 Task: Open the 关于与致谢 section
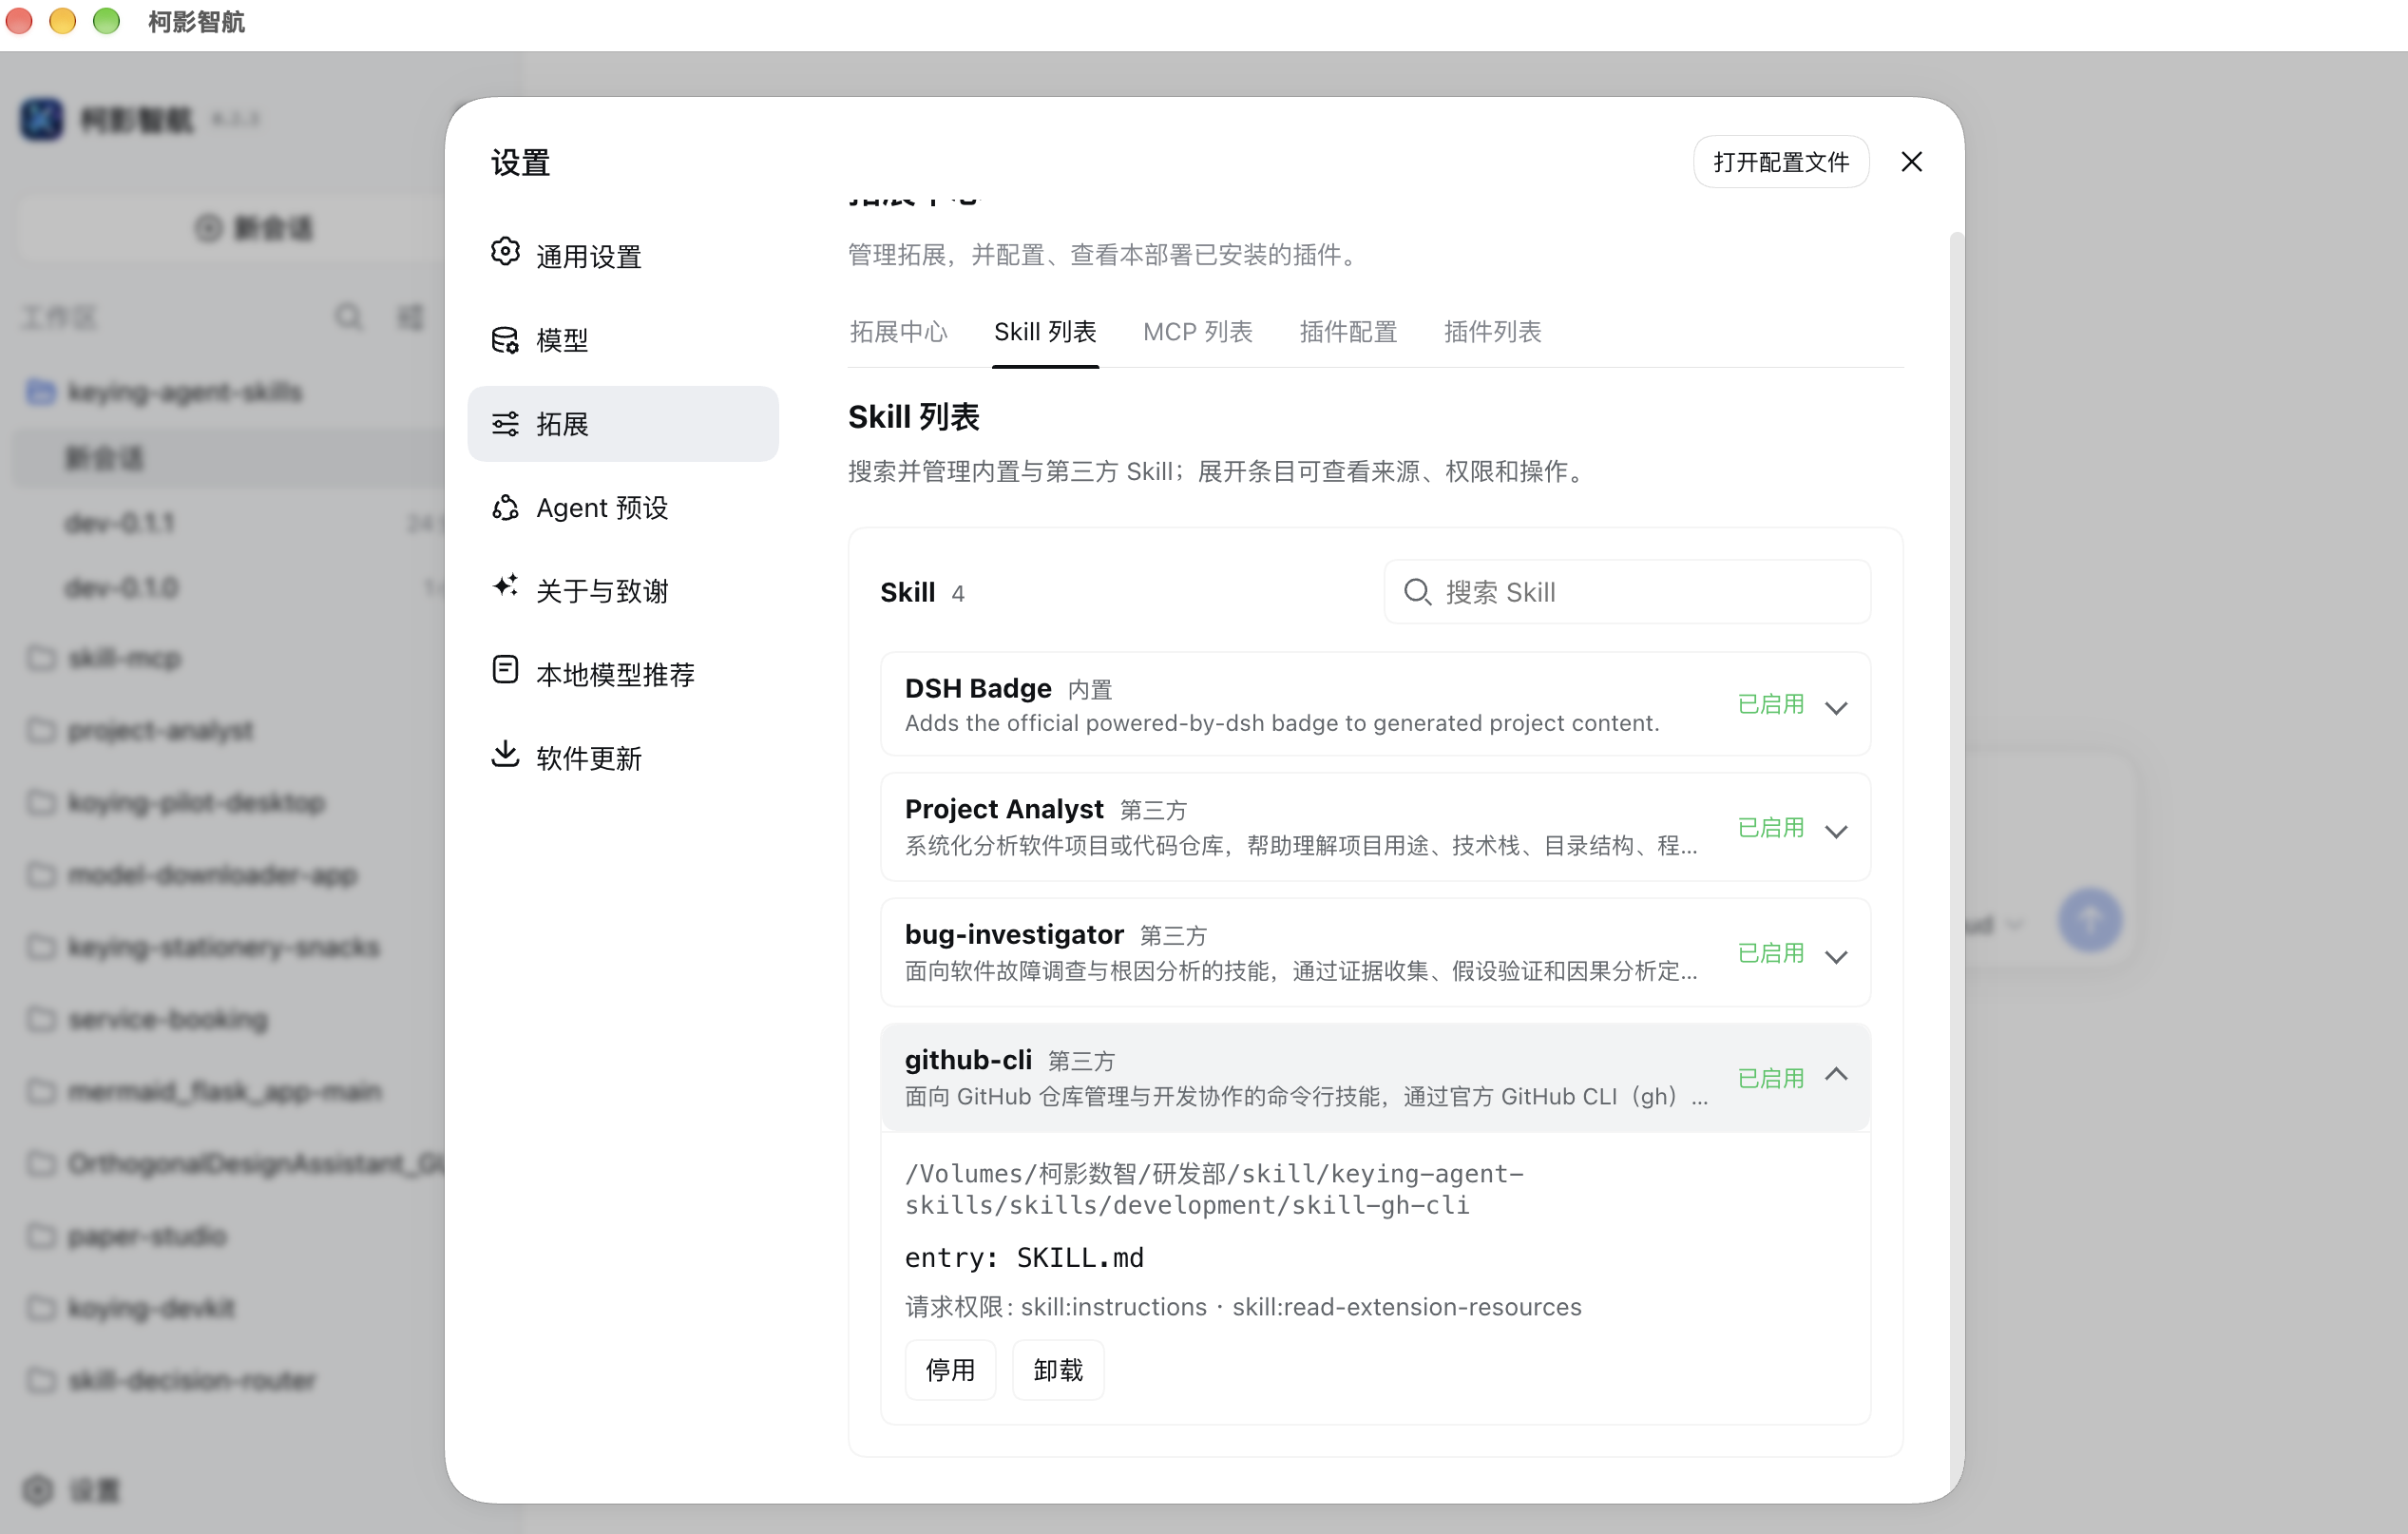pyautogui.click(x=622, y=590)
